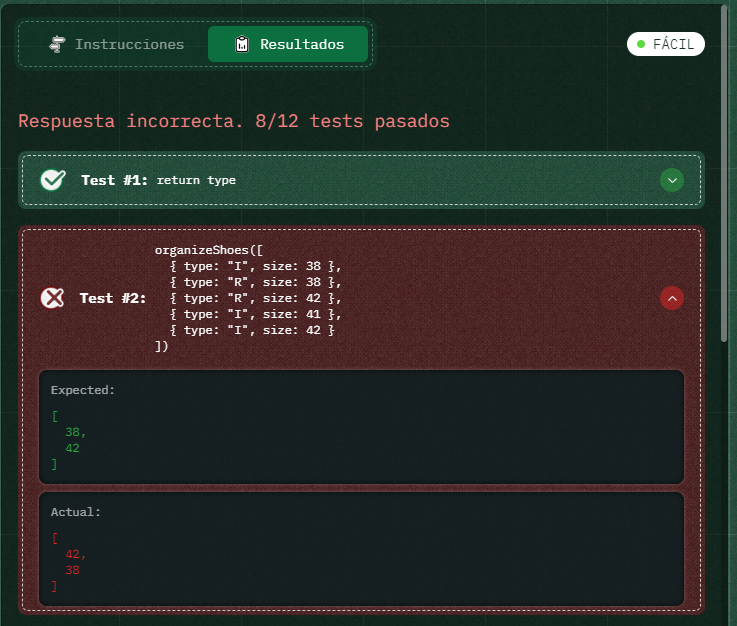This screenshot has height=626, width=737.
Task: Click the organizeShoes([ code line
Action: pyautogui.click(x=209, y=250)
